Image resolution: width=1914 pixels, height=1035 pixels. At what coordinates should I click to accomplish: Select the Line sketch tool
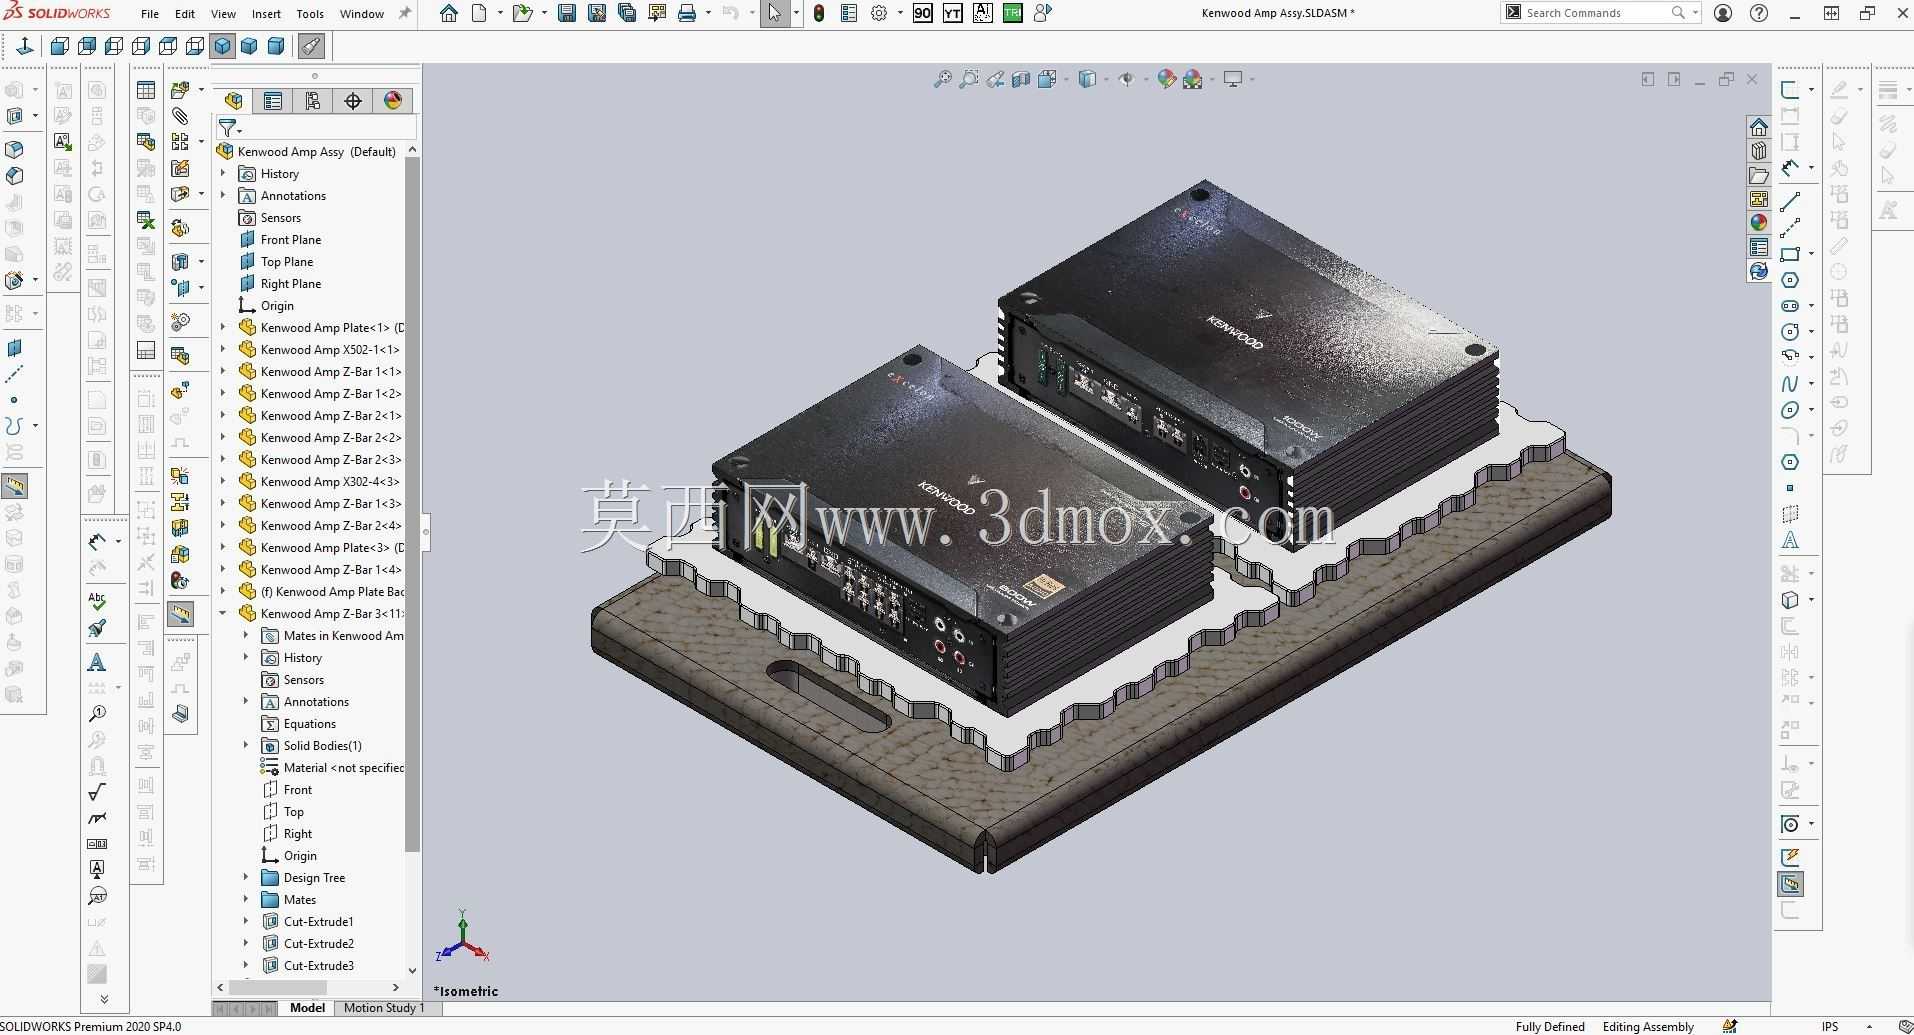[x=1790, y=202]
